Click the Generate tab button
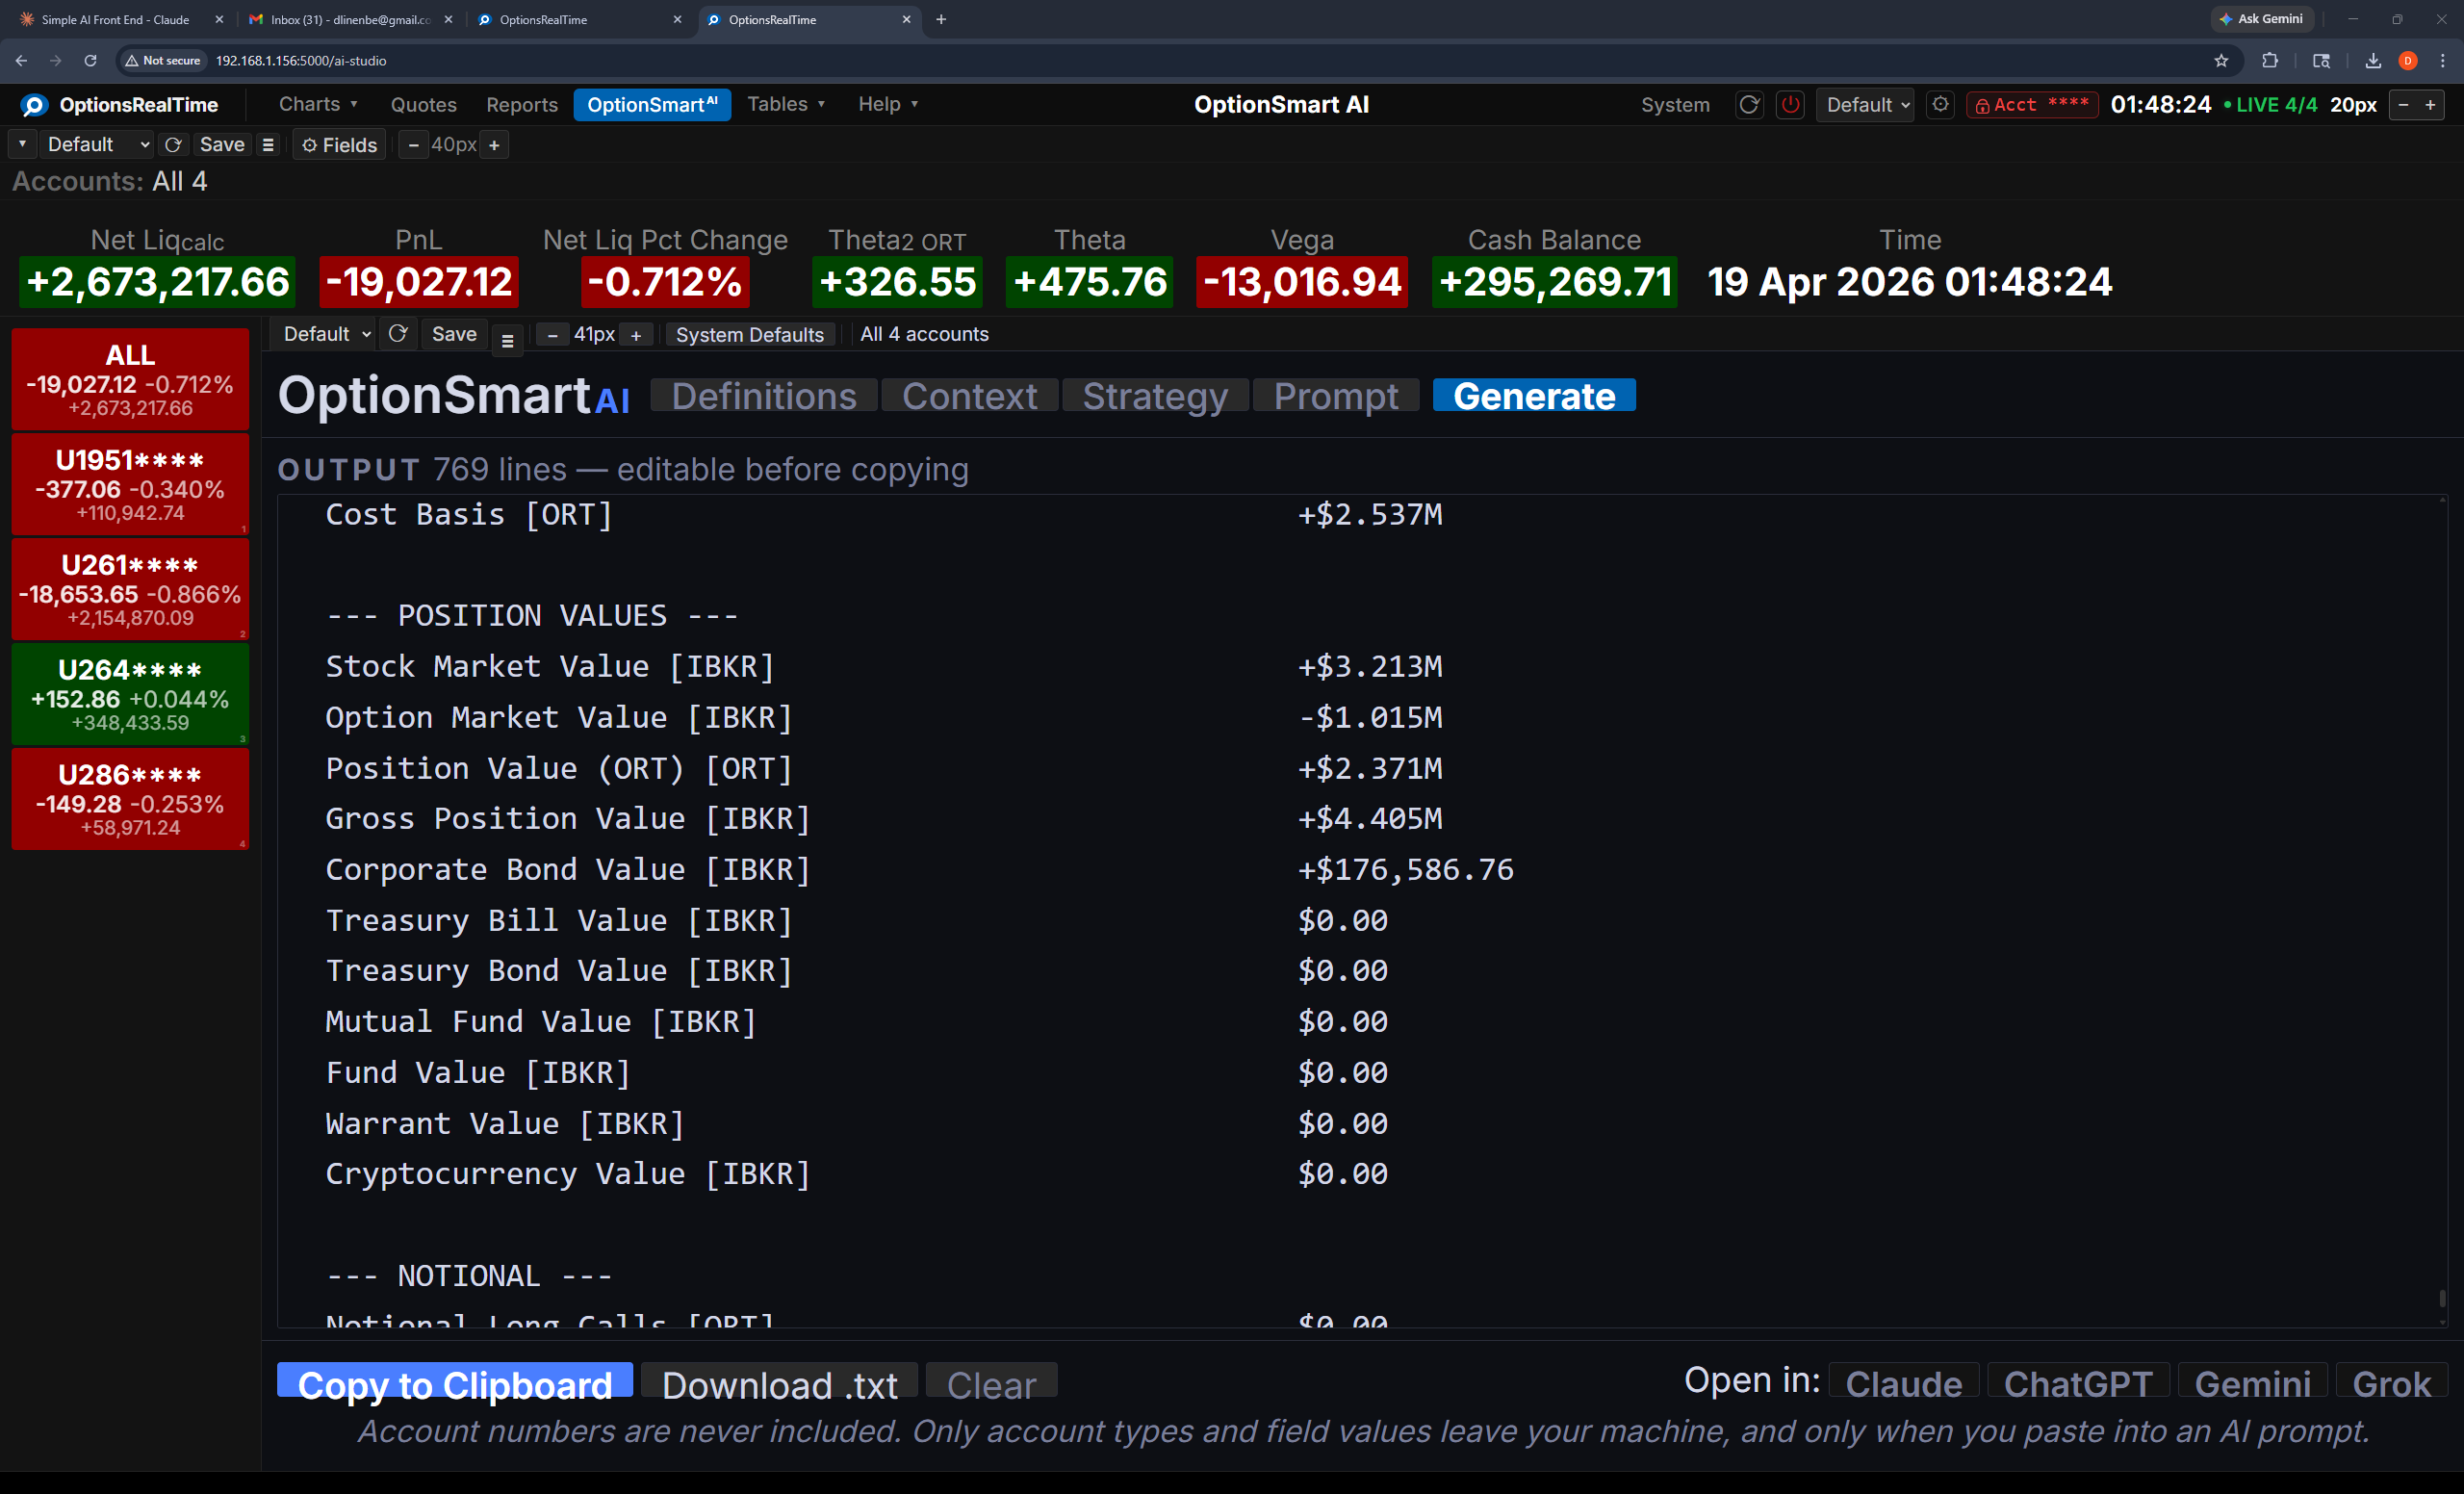Screen dimensions: 2464x1494 1534,396
